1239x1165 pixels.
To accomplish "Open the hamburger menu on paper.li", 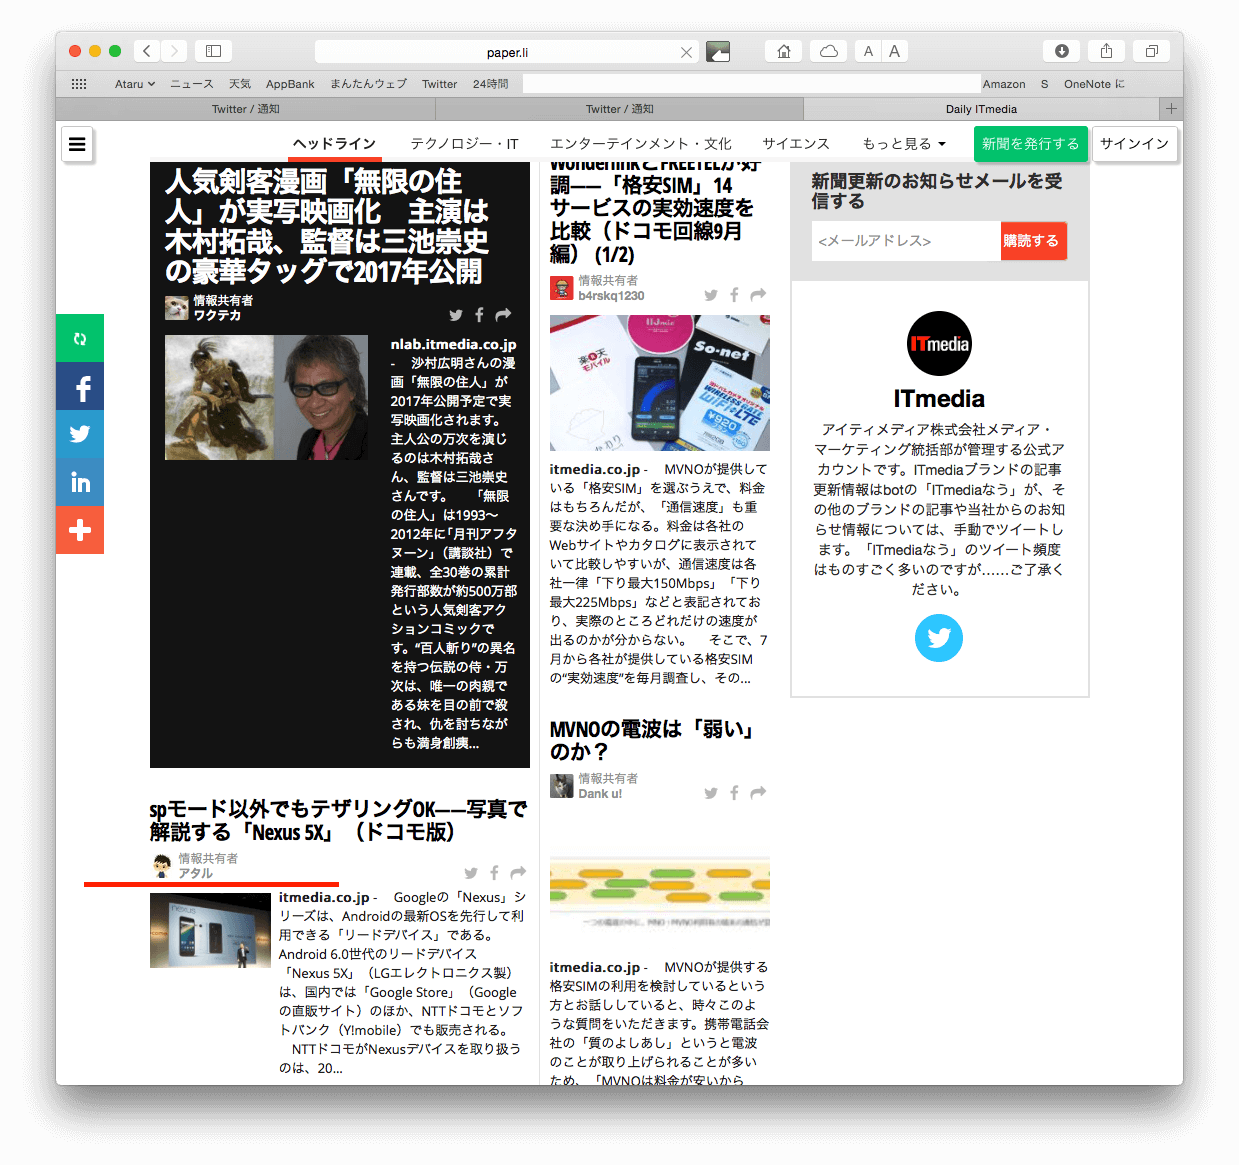I will 77,145.
